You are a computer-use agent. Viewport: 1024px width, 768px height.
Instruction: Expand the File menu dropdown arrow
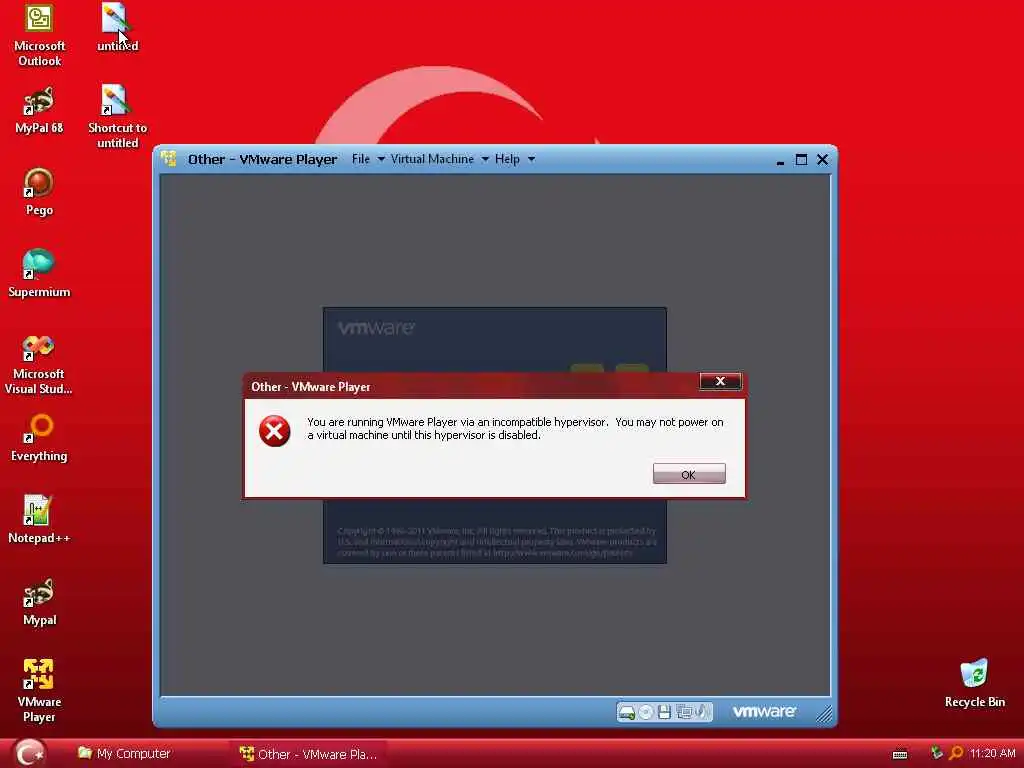tap(381, 159)
